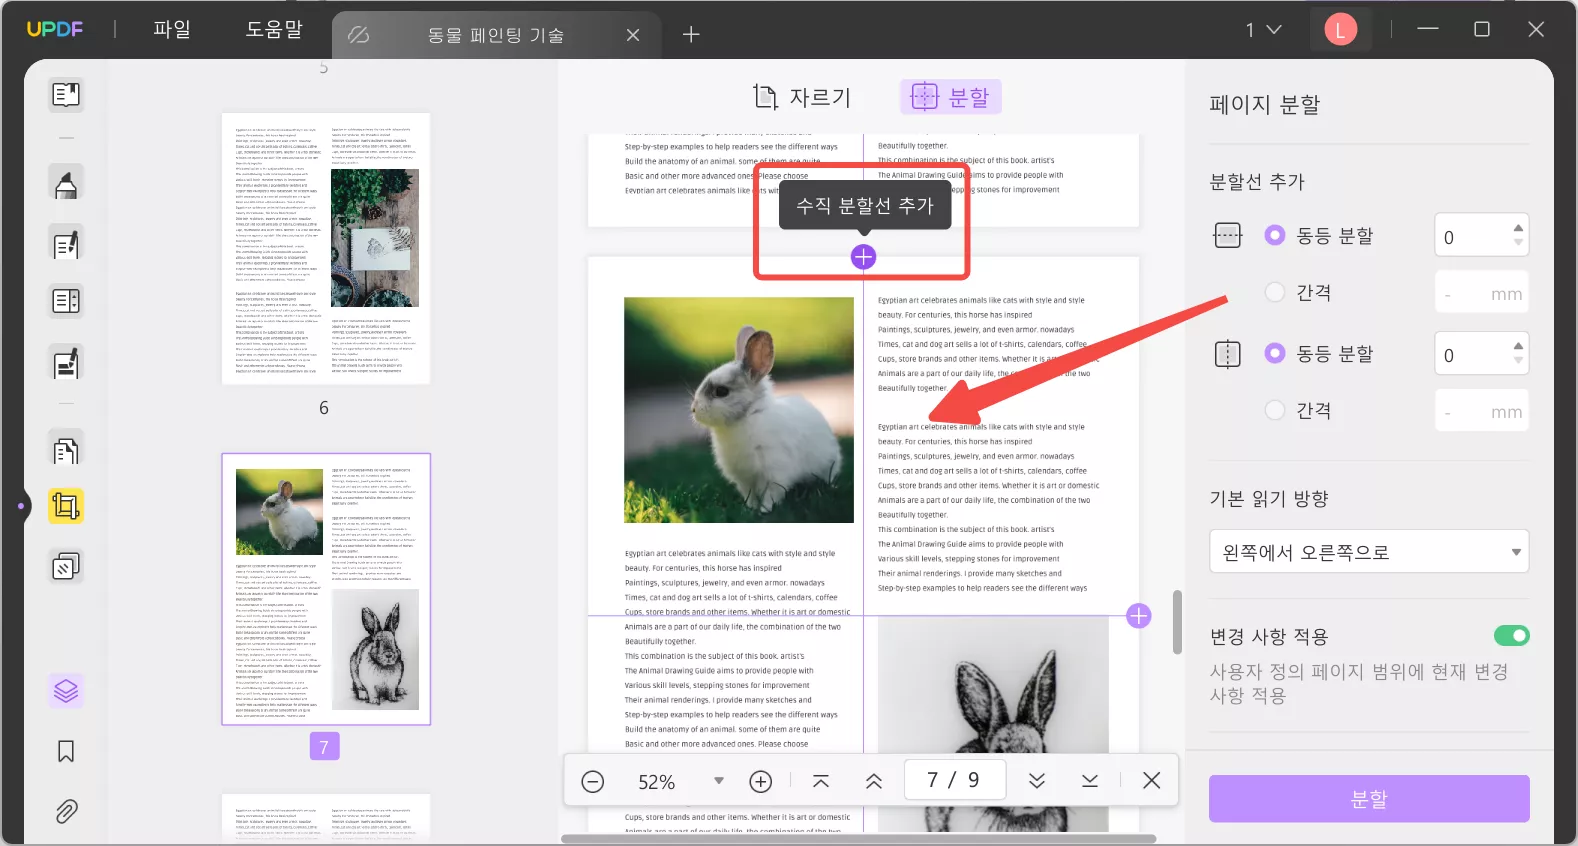This screenshot has height=846, width=1578.
Task: Increase horizontal equal split count
Action: tap(1518, 228)
